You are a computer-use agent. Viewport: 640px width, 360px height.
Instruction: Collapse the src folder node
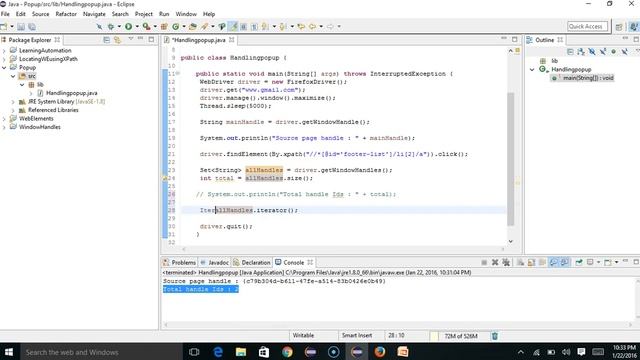tap(13, 76)
